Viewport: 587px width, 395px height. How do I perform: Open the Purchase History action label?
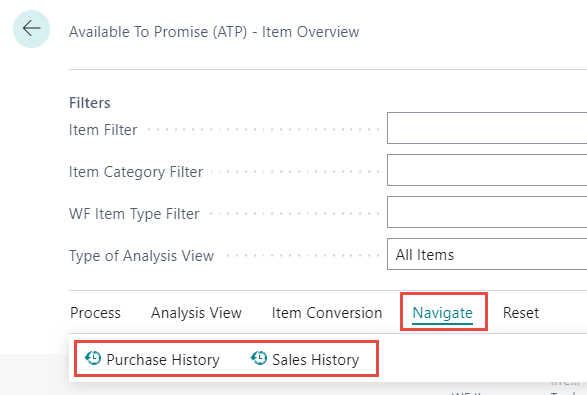coord(163,360)
